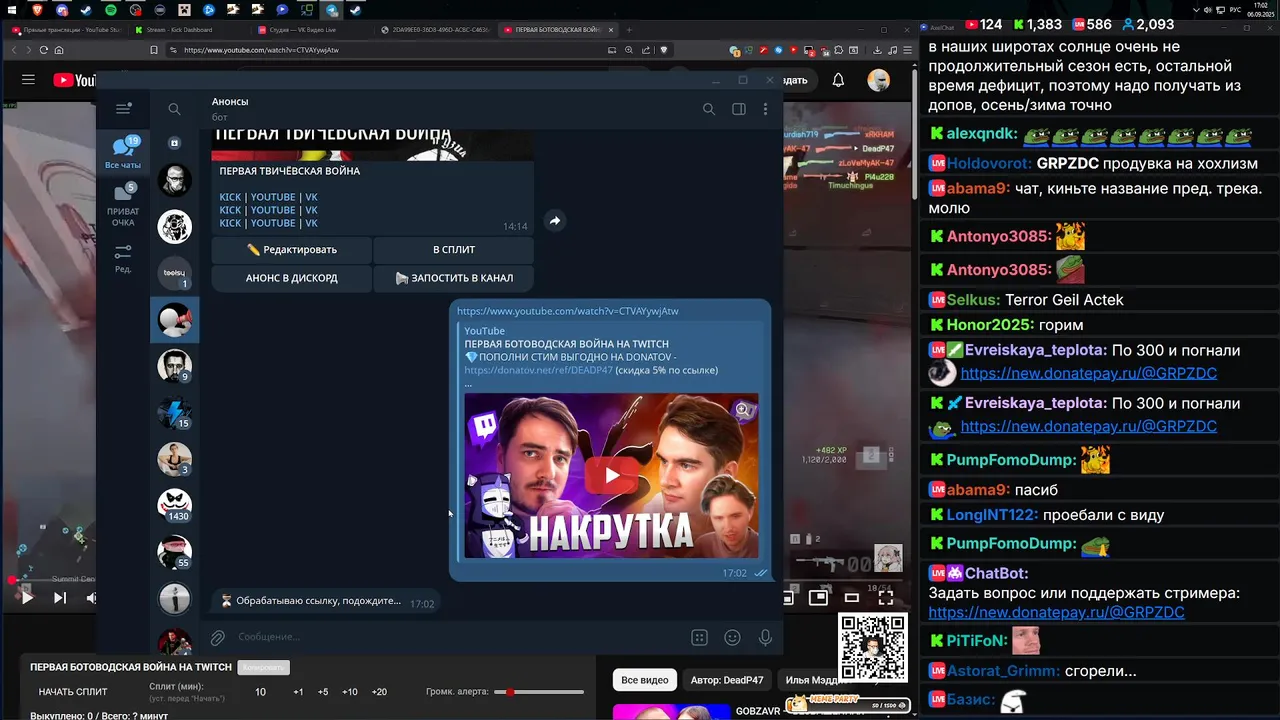The width and height of the screenshot is (1280, 720).
Task: Click the 'В СПЛИТ' bot button
Action: (454, 250)
